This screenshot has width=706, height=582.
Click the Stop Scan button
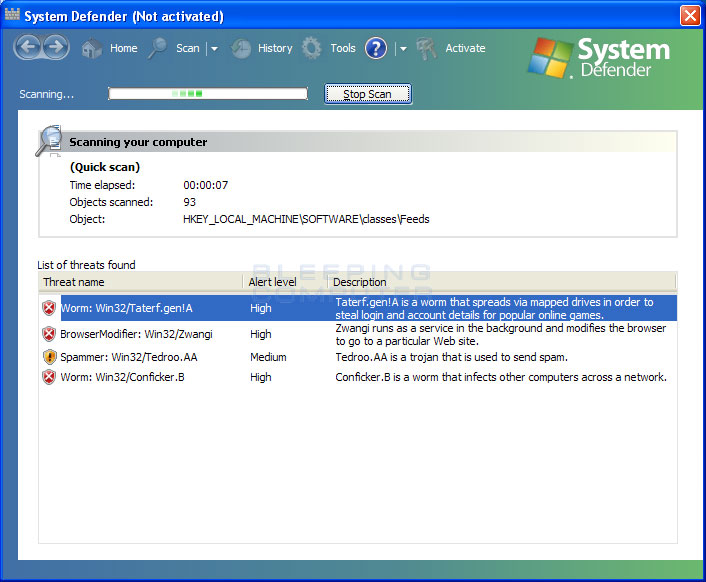pyautogui.click(x=367, y=94)
